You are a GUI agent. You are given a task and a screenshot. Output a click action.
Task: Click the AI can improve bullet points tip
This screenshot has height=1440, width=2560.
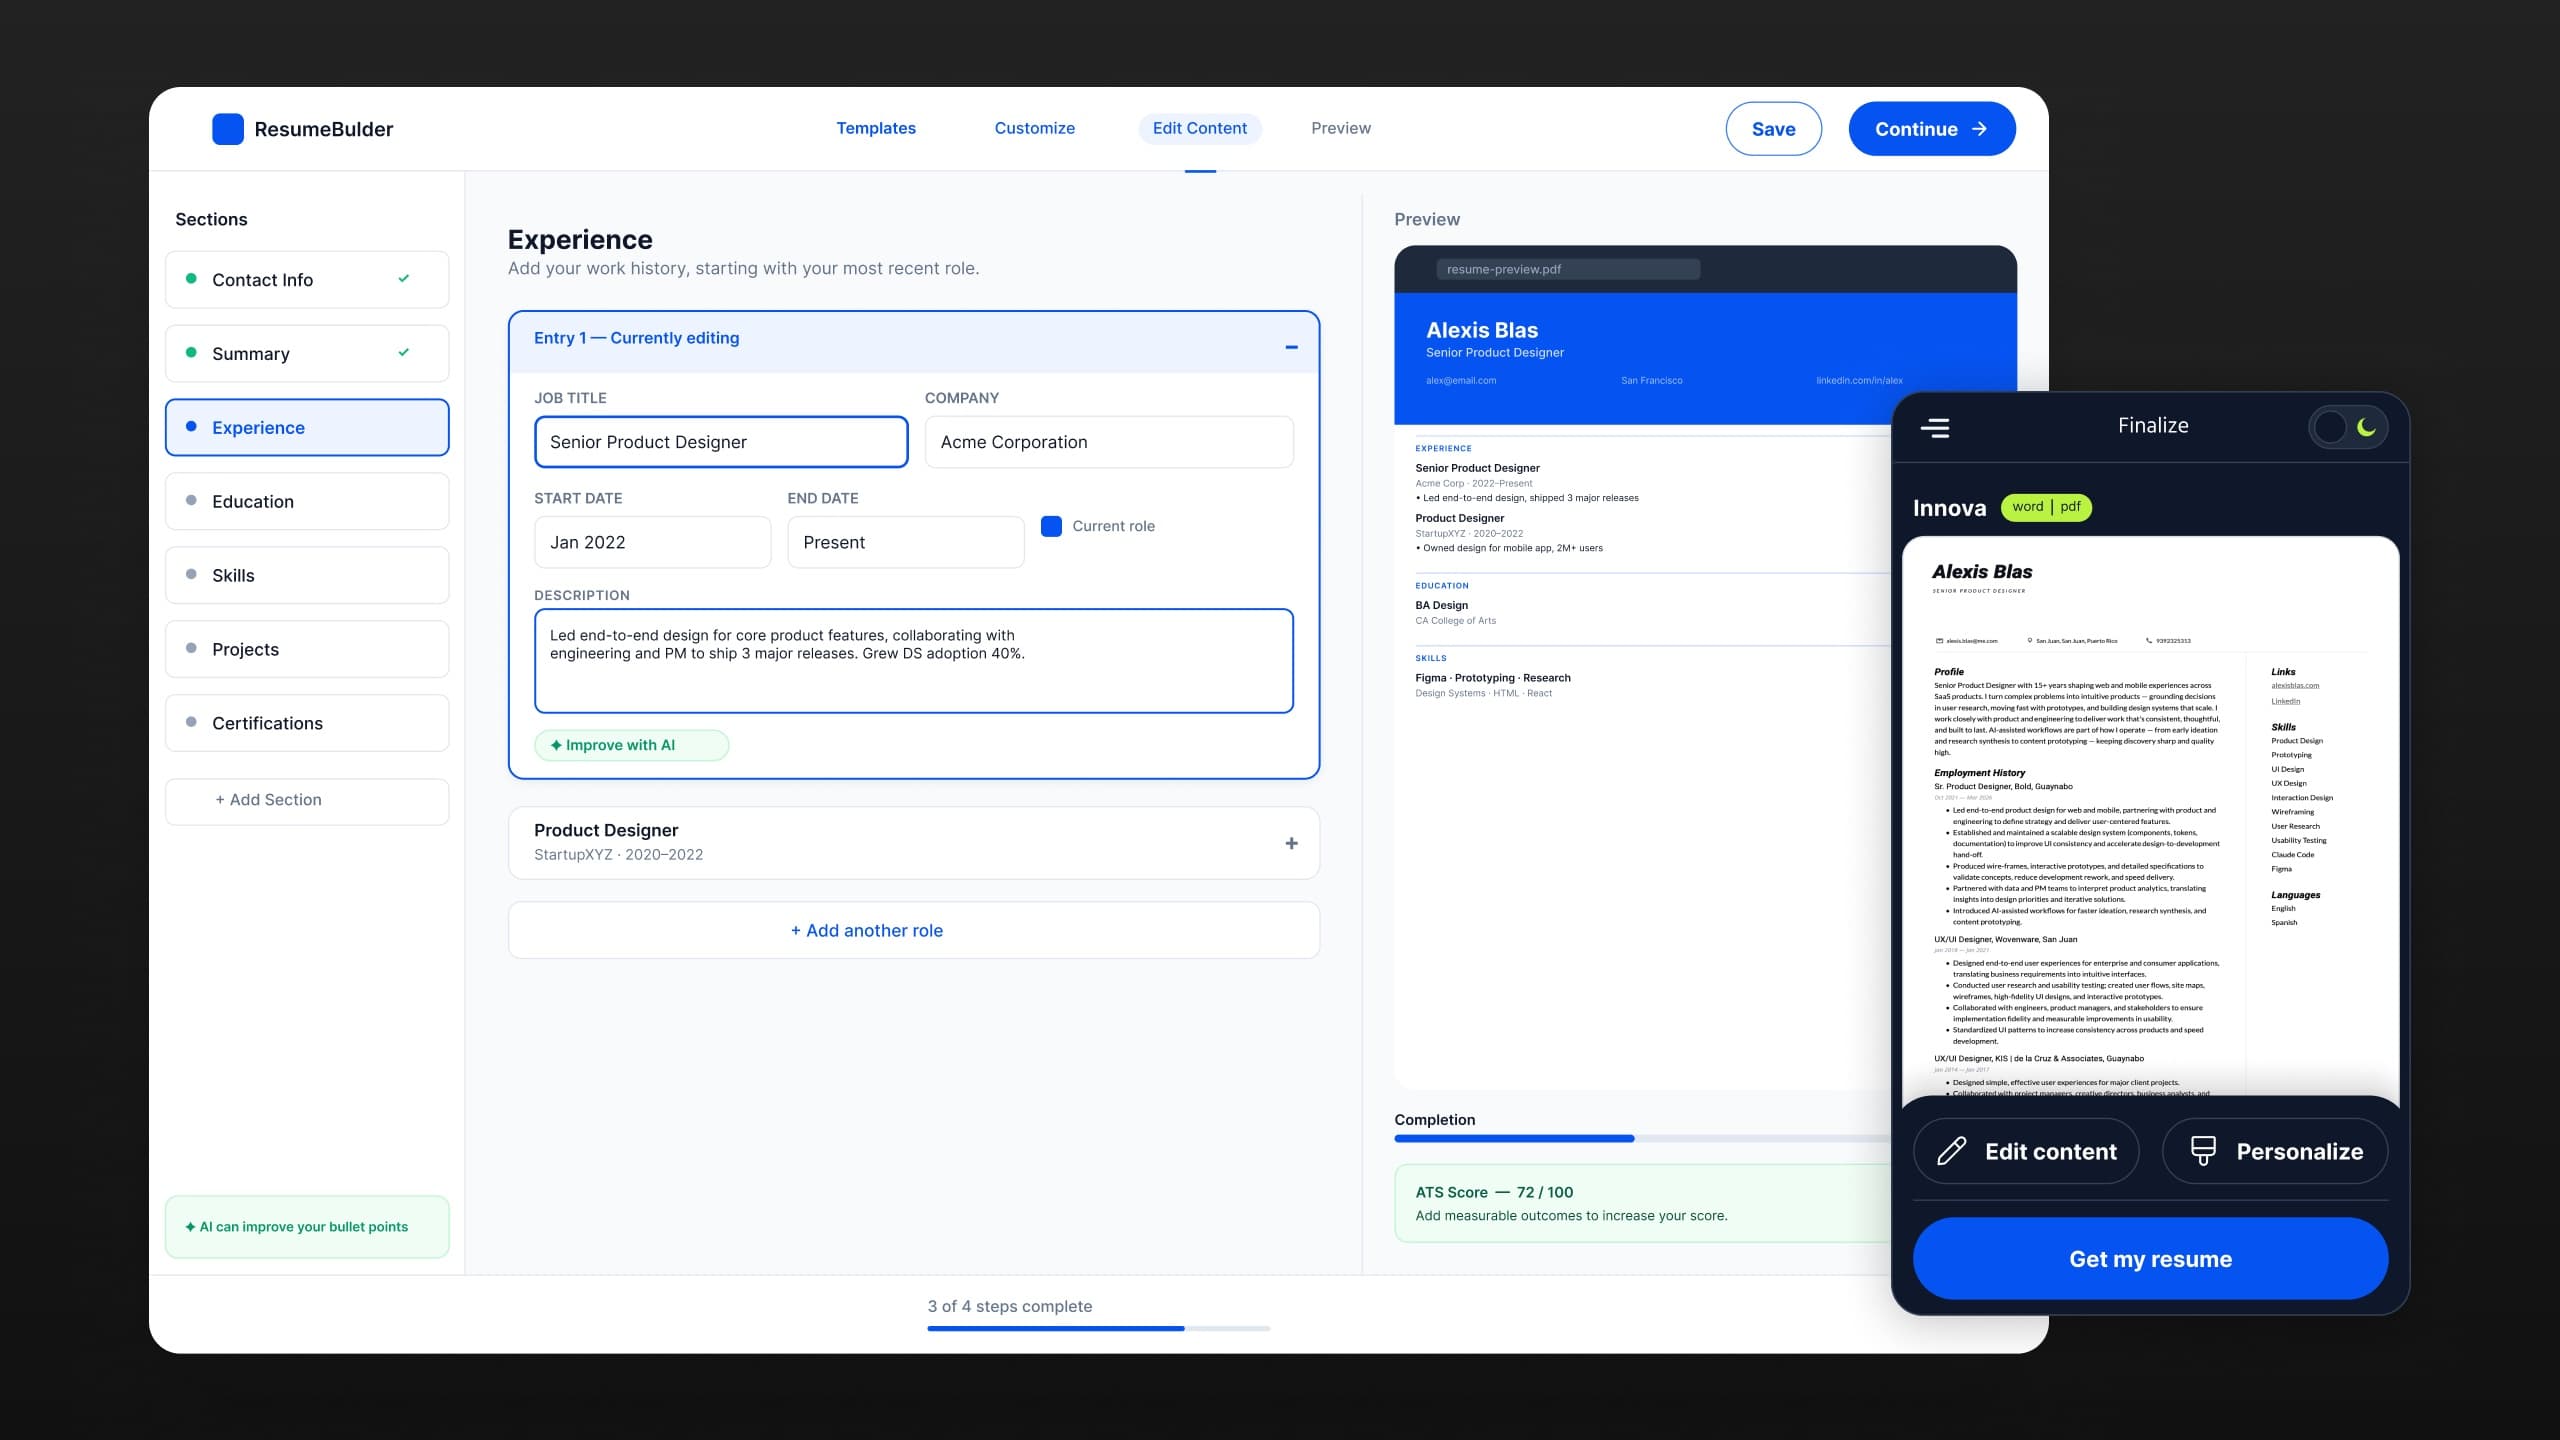pos(307,1227)
